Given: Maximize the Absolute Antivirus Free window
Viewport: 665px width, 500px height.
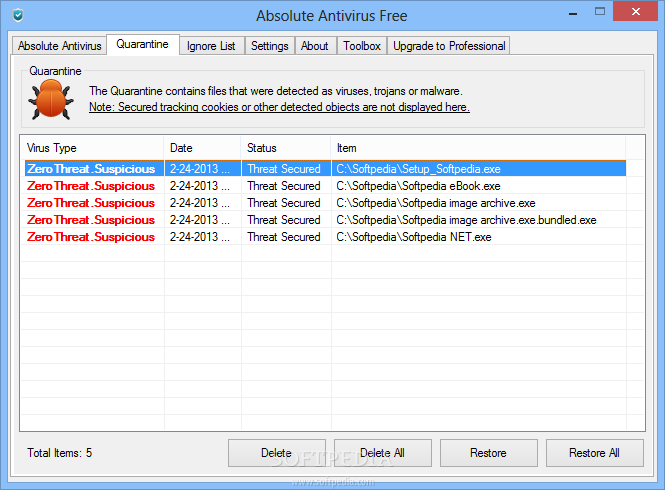Looking at the screenshot, I should (x=600, y=11).
